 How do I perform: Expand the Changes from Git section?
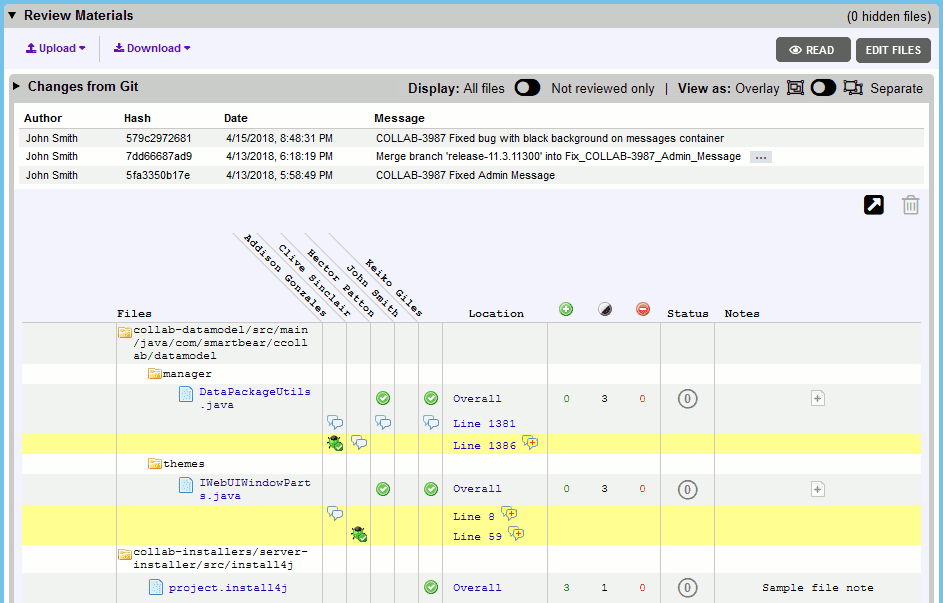17,87
